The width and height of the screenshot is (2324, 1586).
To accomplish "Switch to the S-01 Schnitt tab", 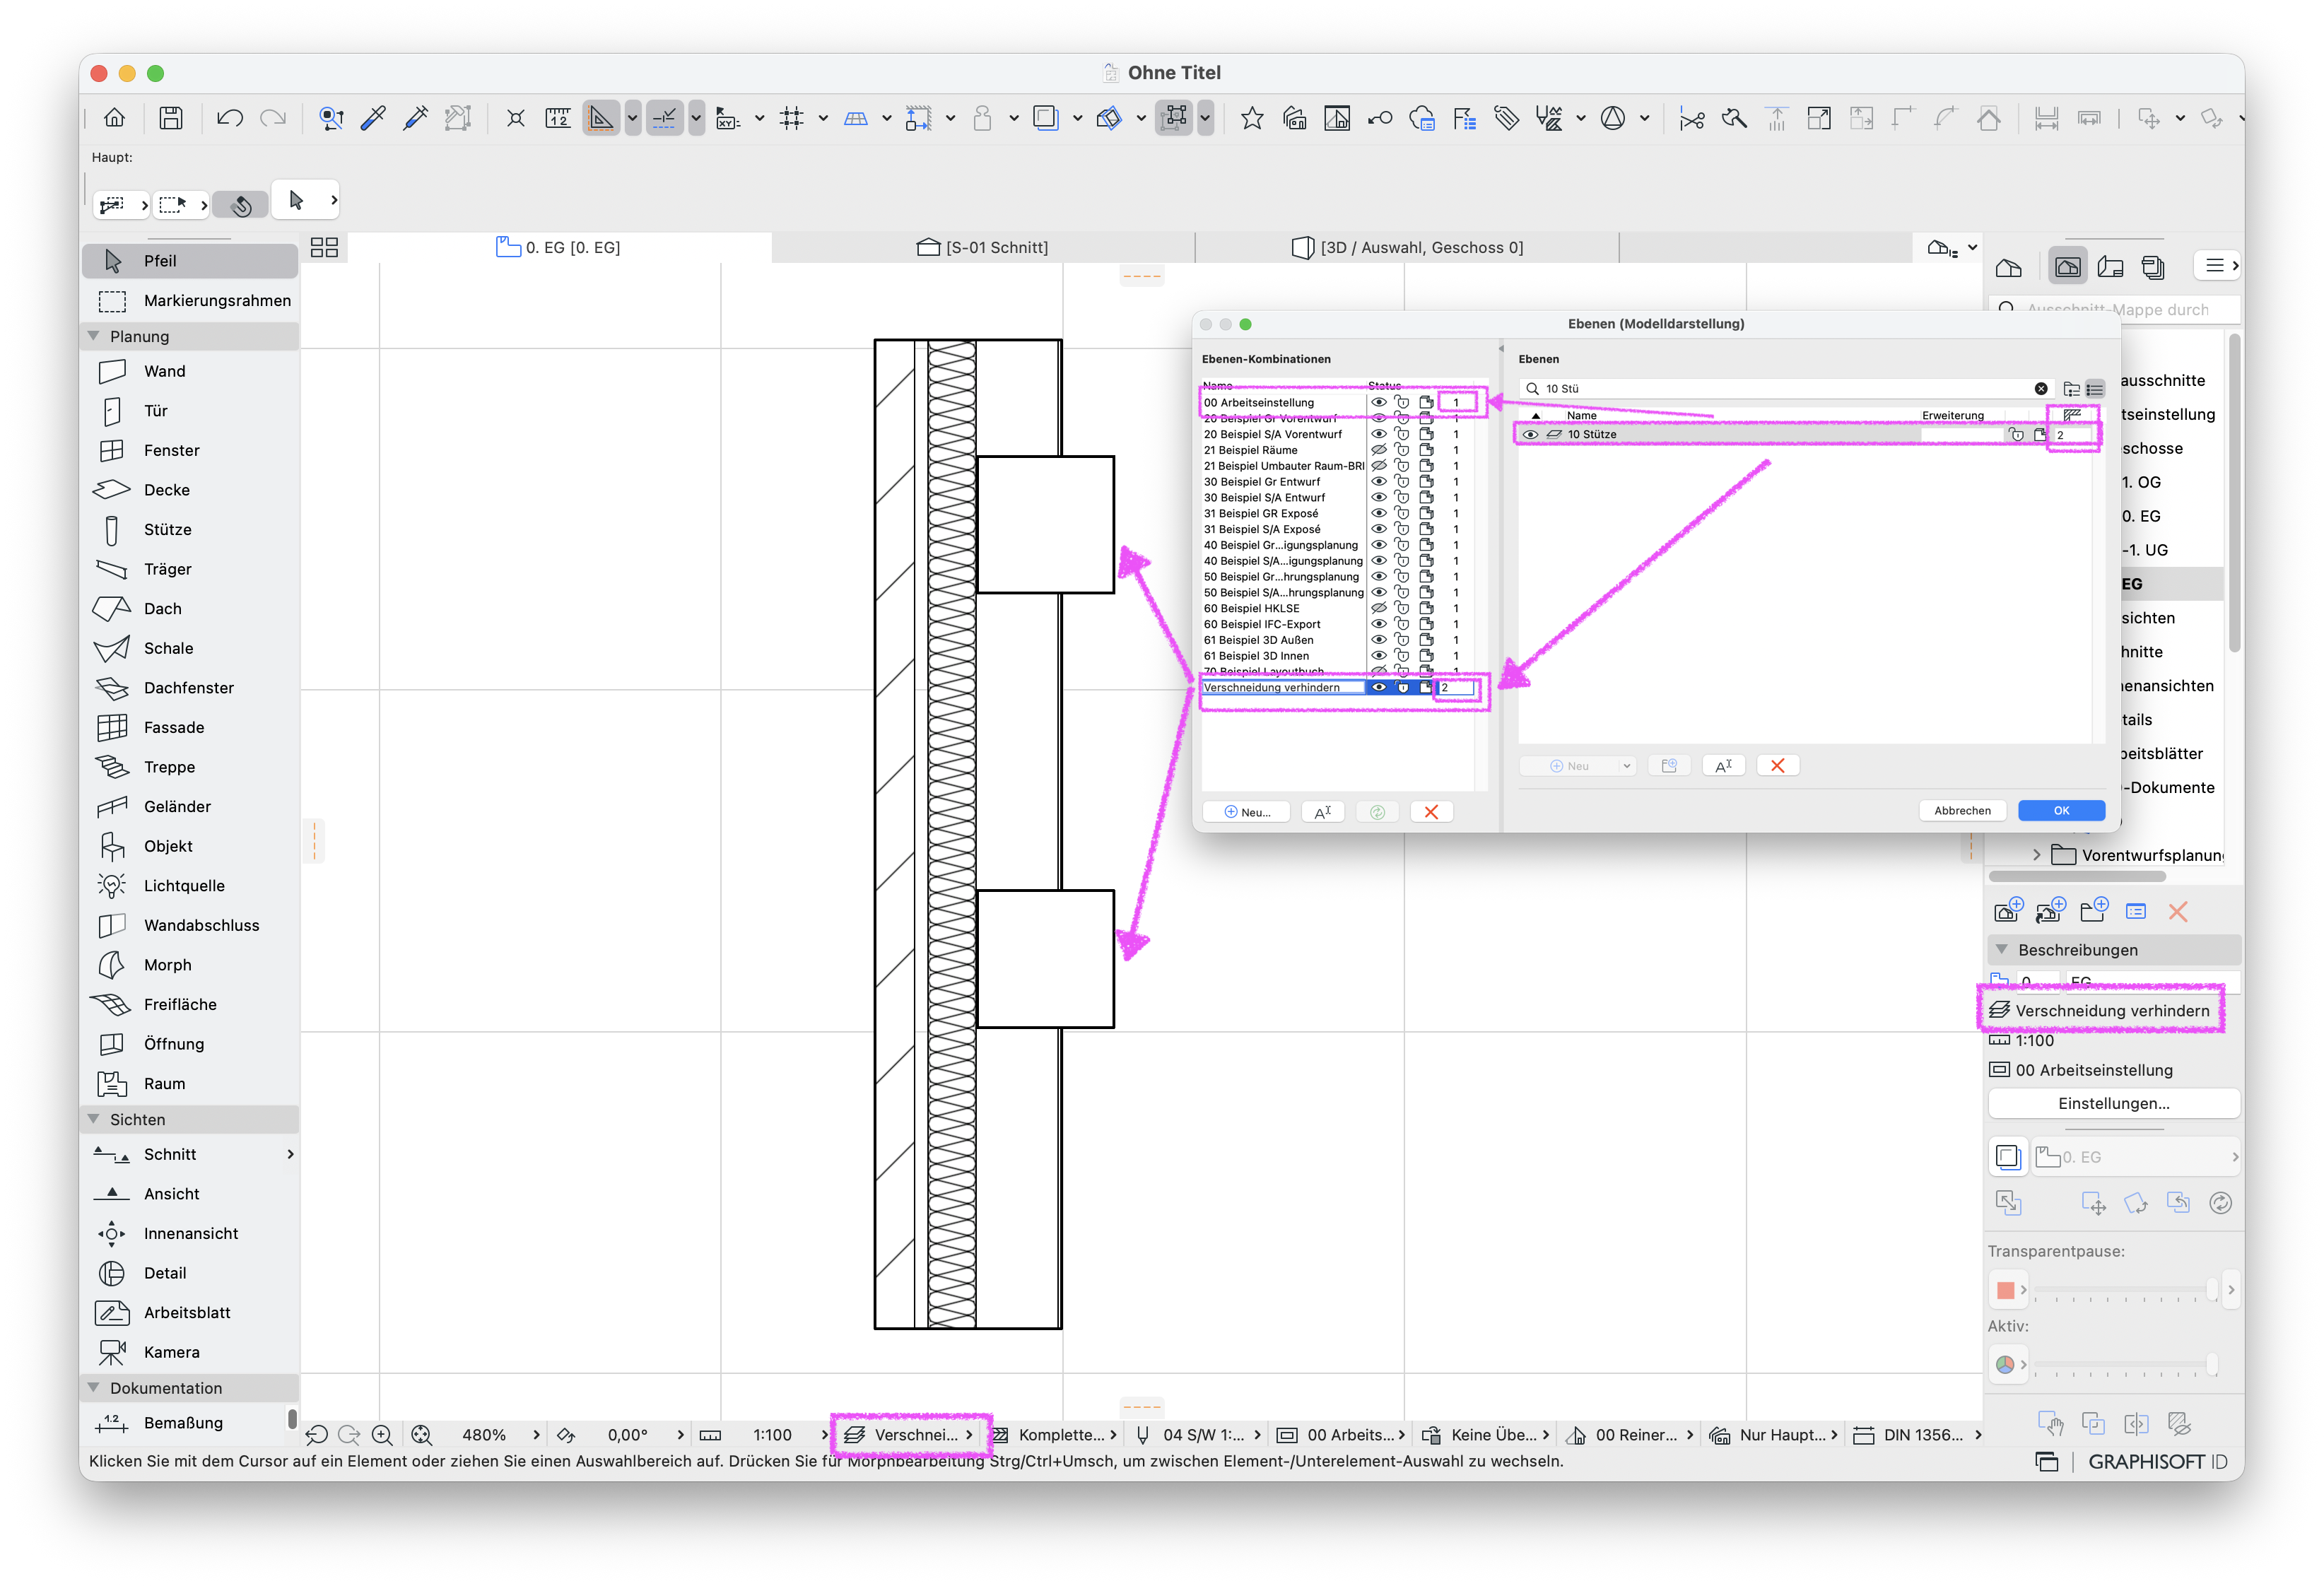I will (983, 247).
